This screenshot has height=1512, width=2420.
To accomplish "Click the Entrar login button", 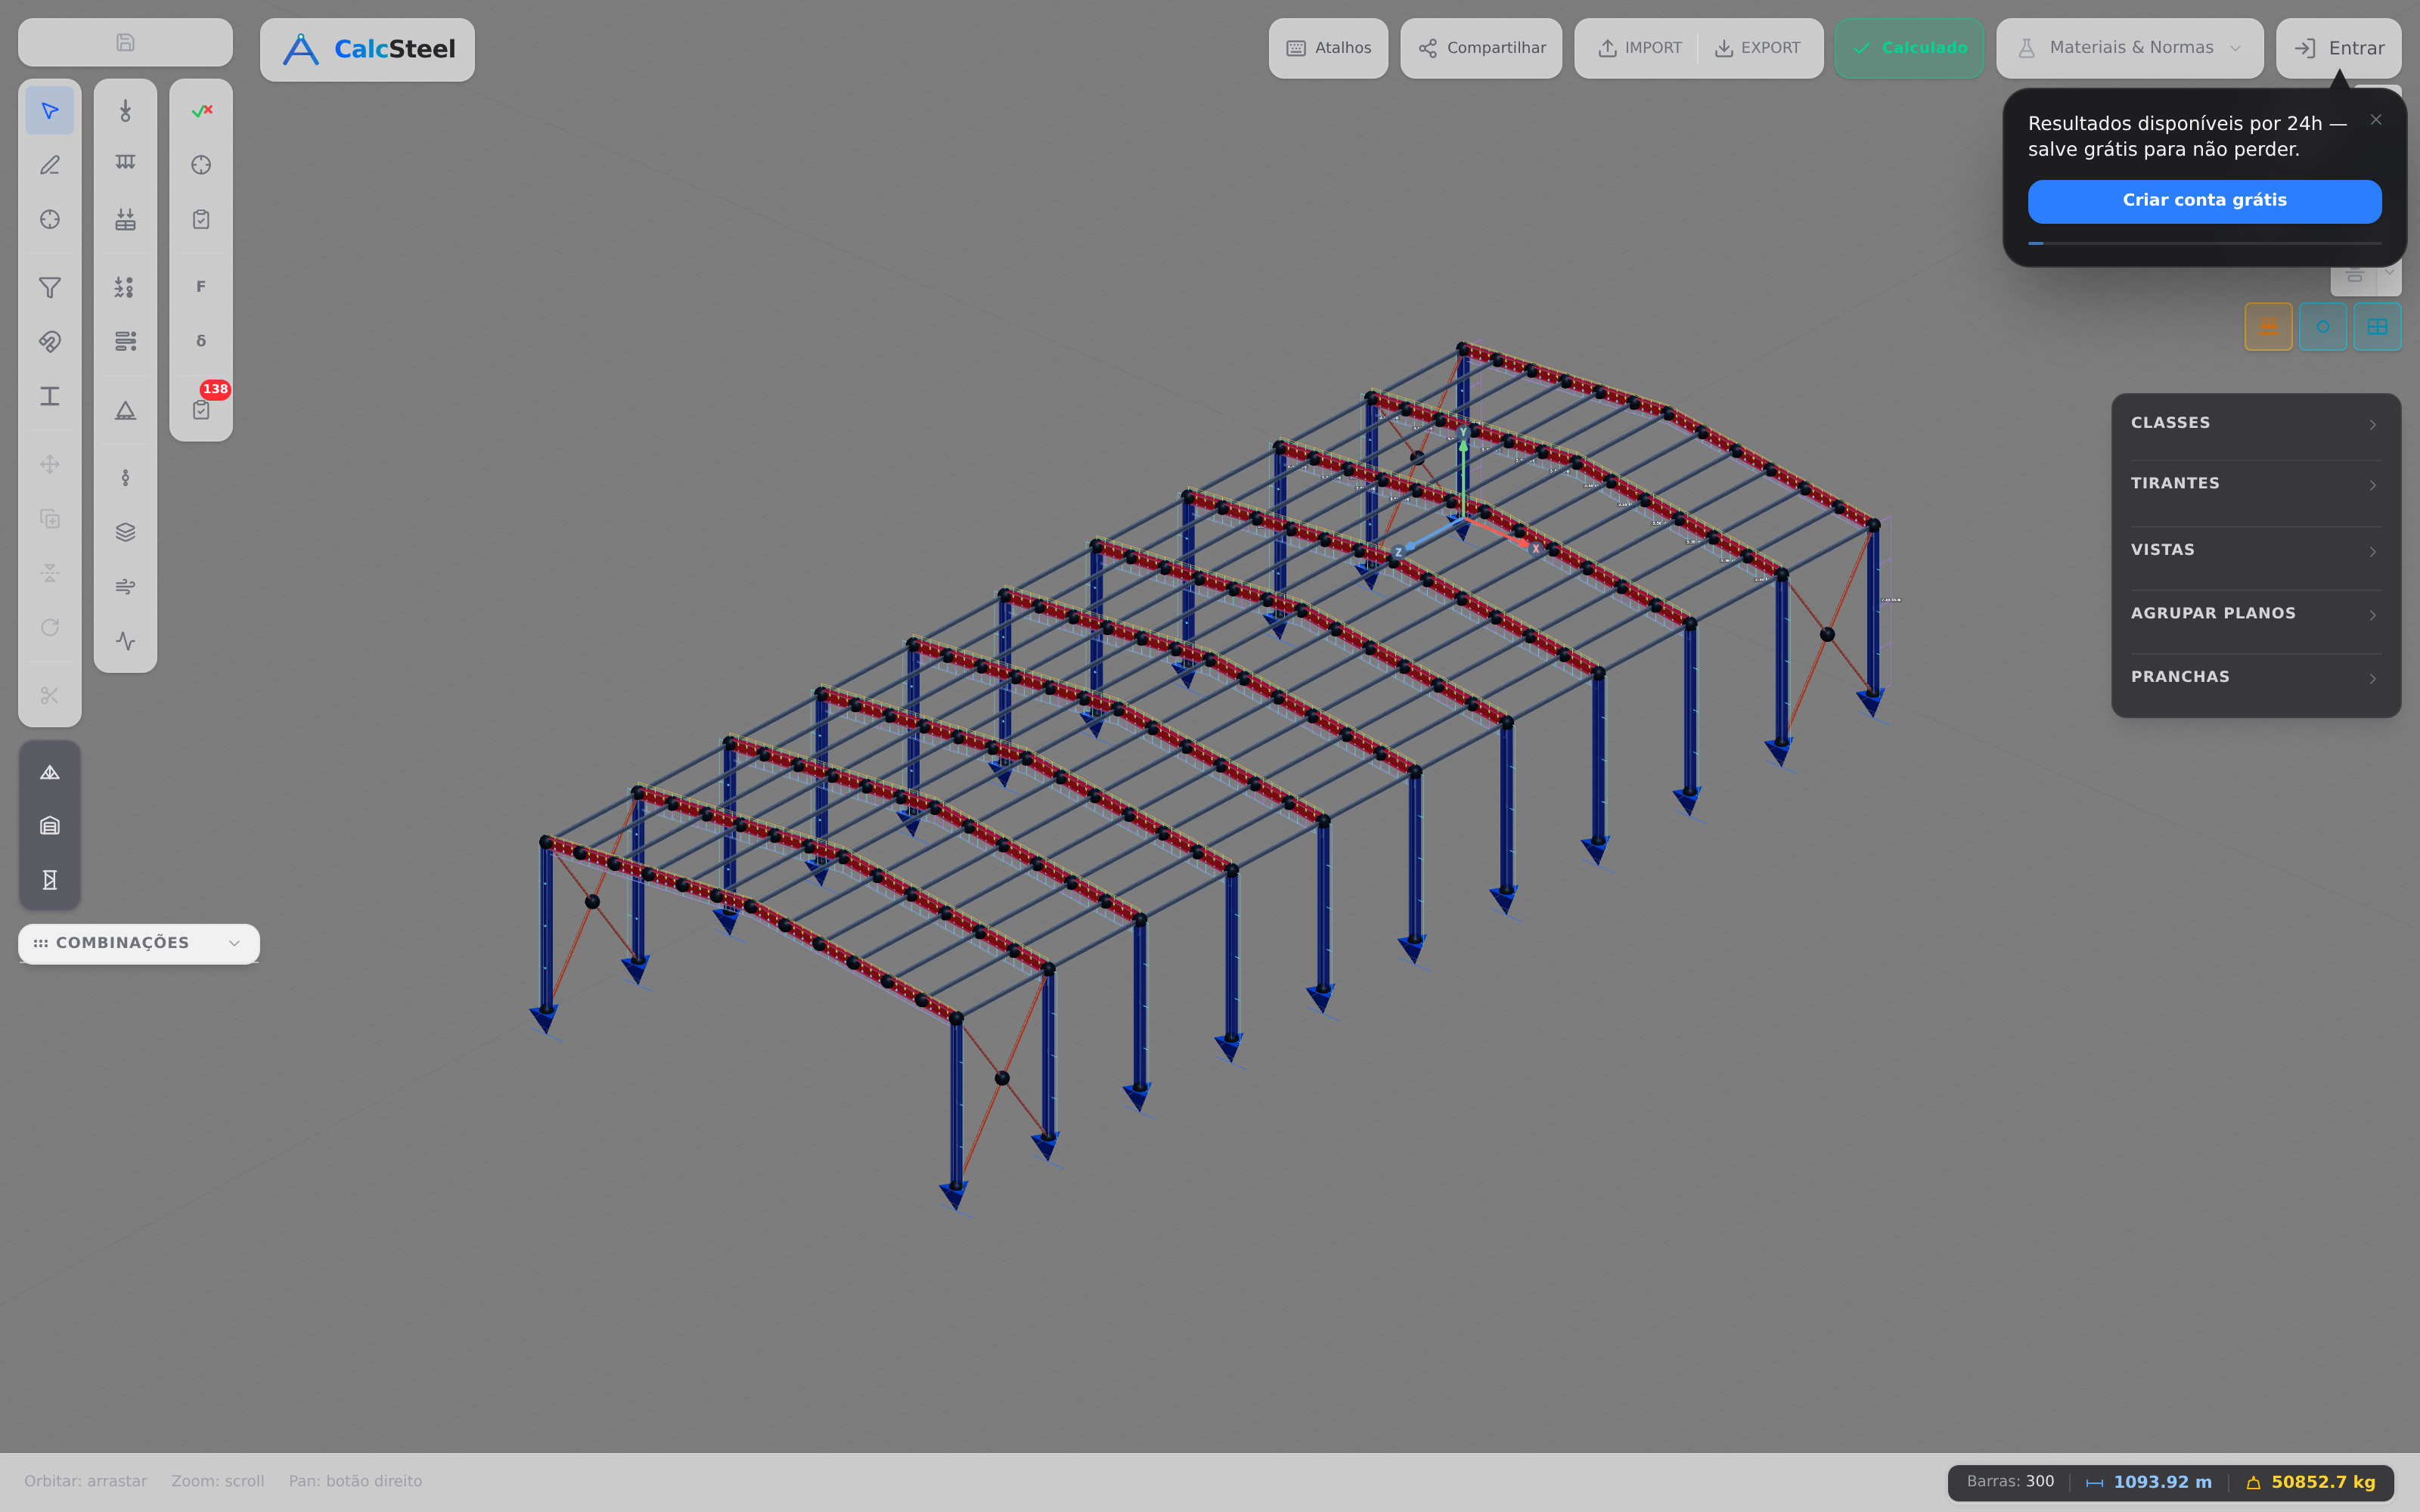I will pyautogui.click(x=2338, y=48).
